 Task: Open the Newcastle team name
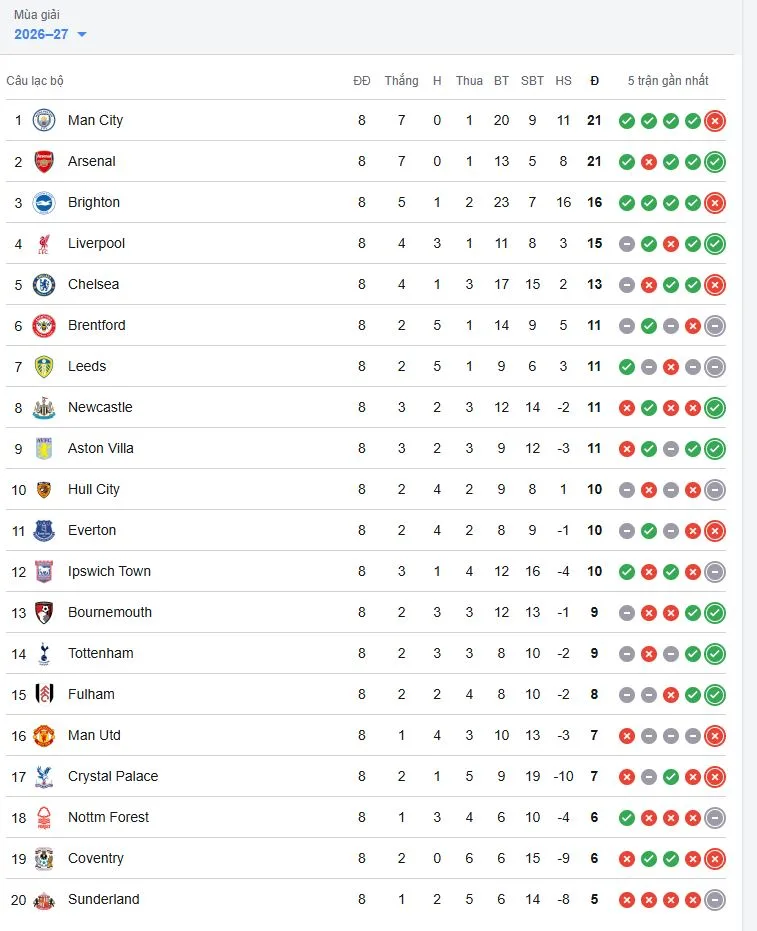(x=100, y=407)
